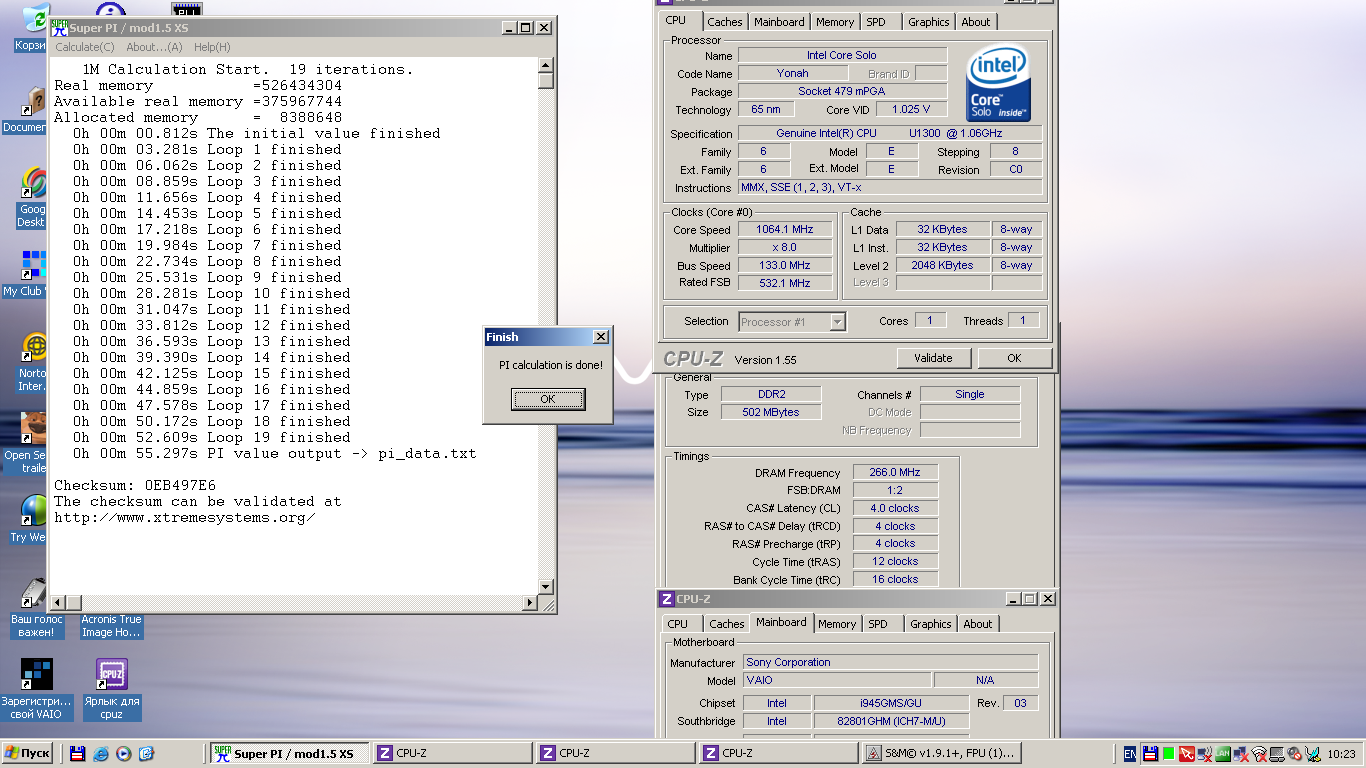Launch Internet Explorer from quick launch

click(x=100, y=753)
